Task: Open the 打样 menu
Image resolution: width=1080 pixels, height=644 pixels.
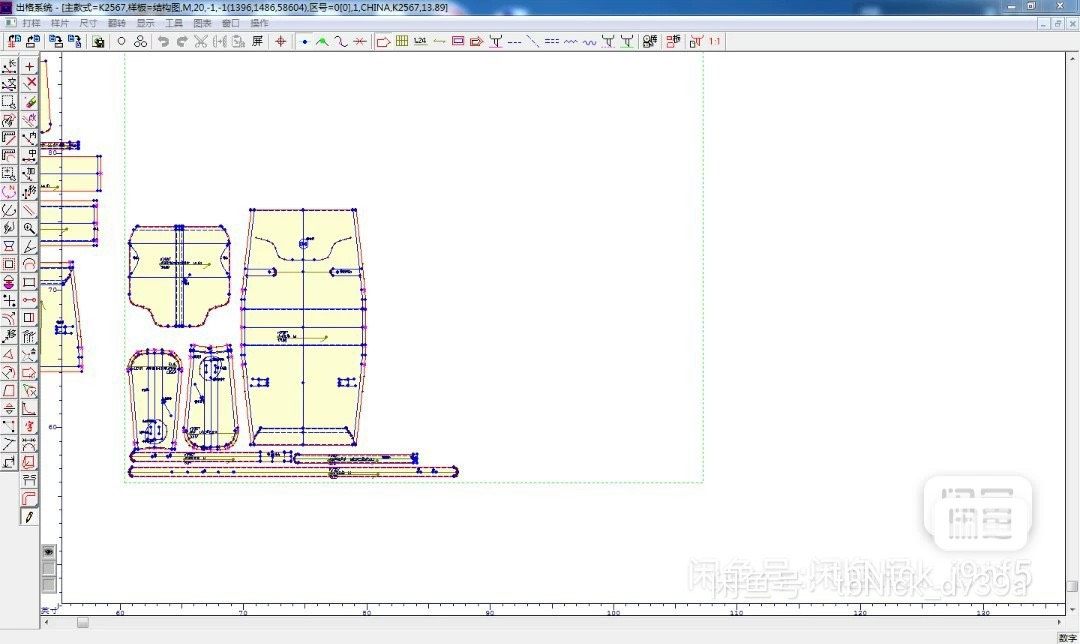Action: pos(32,22)
